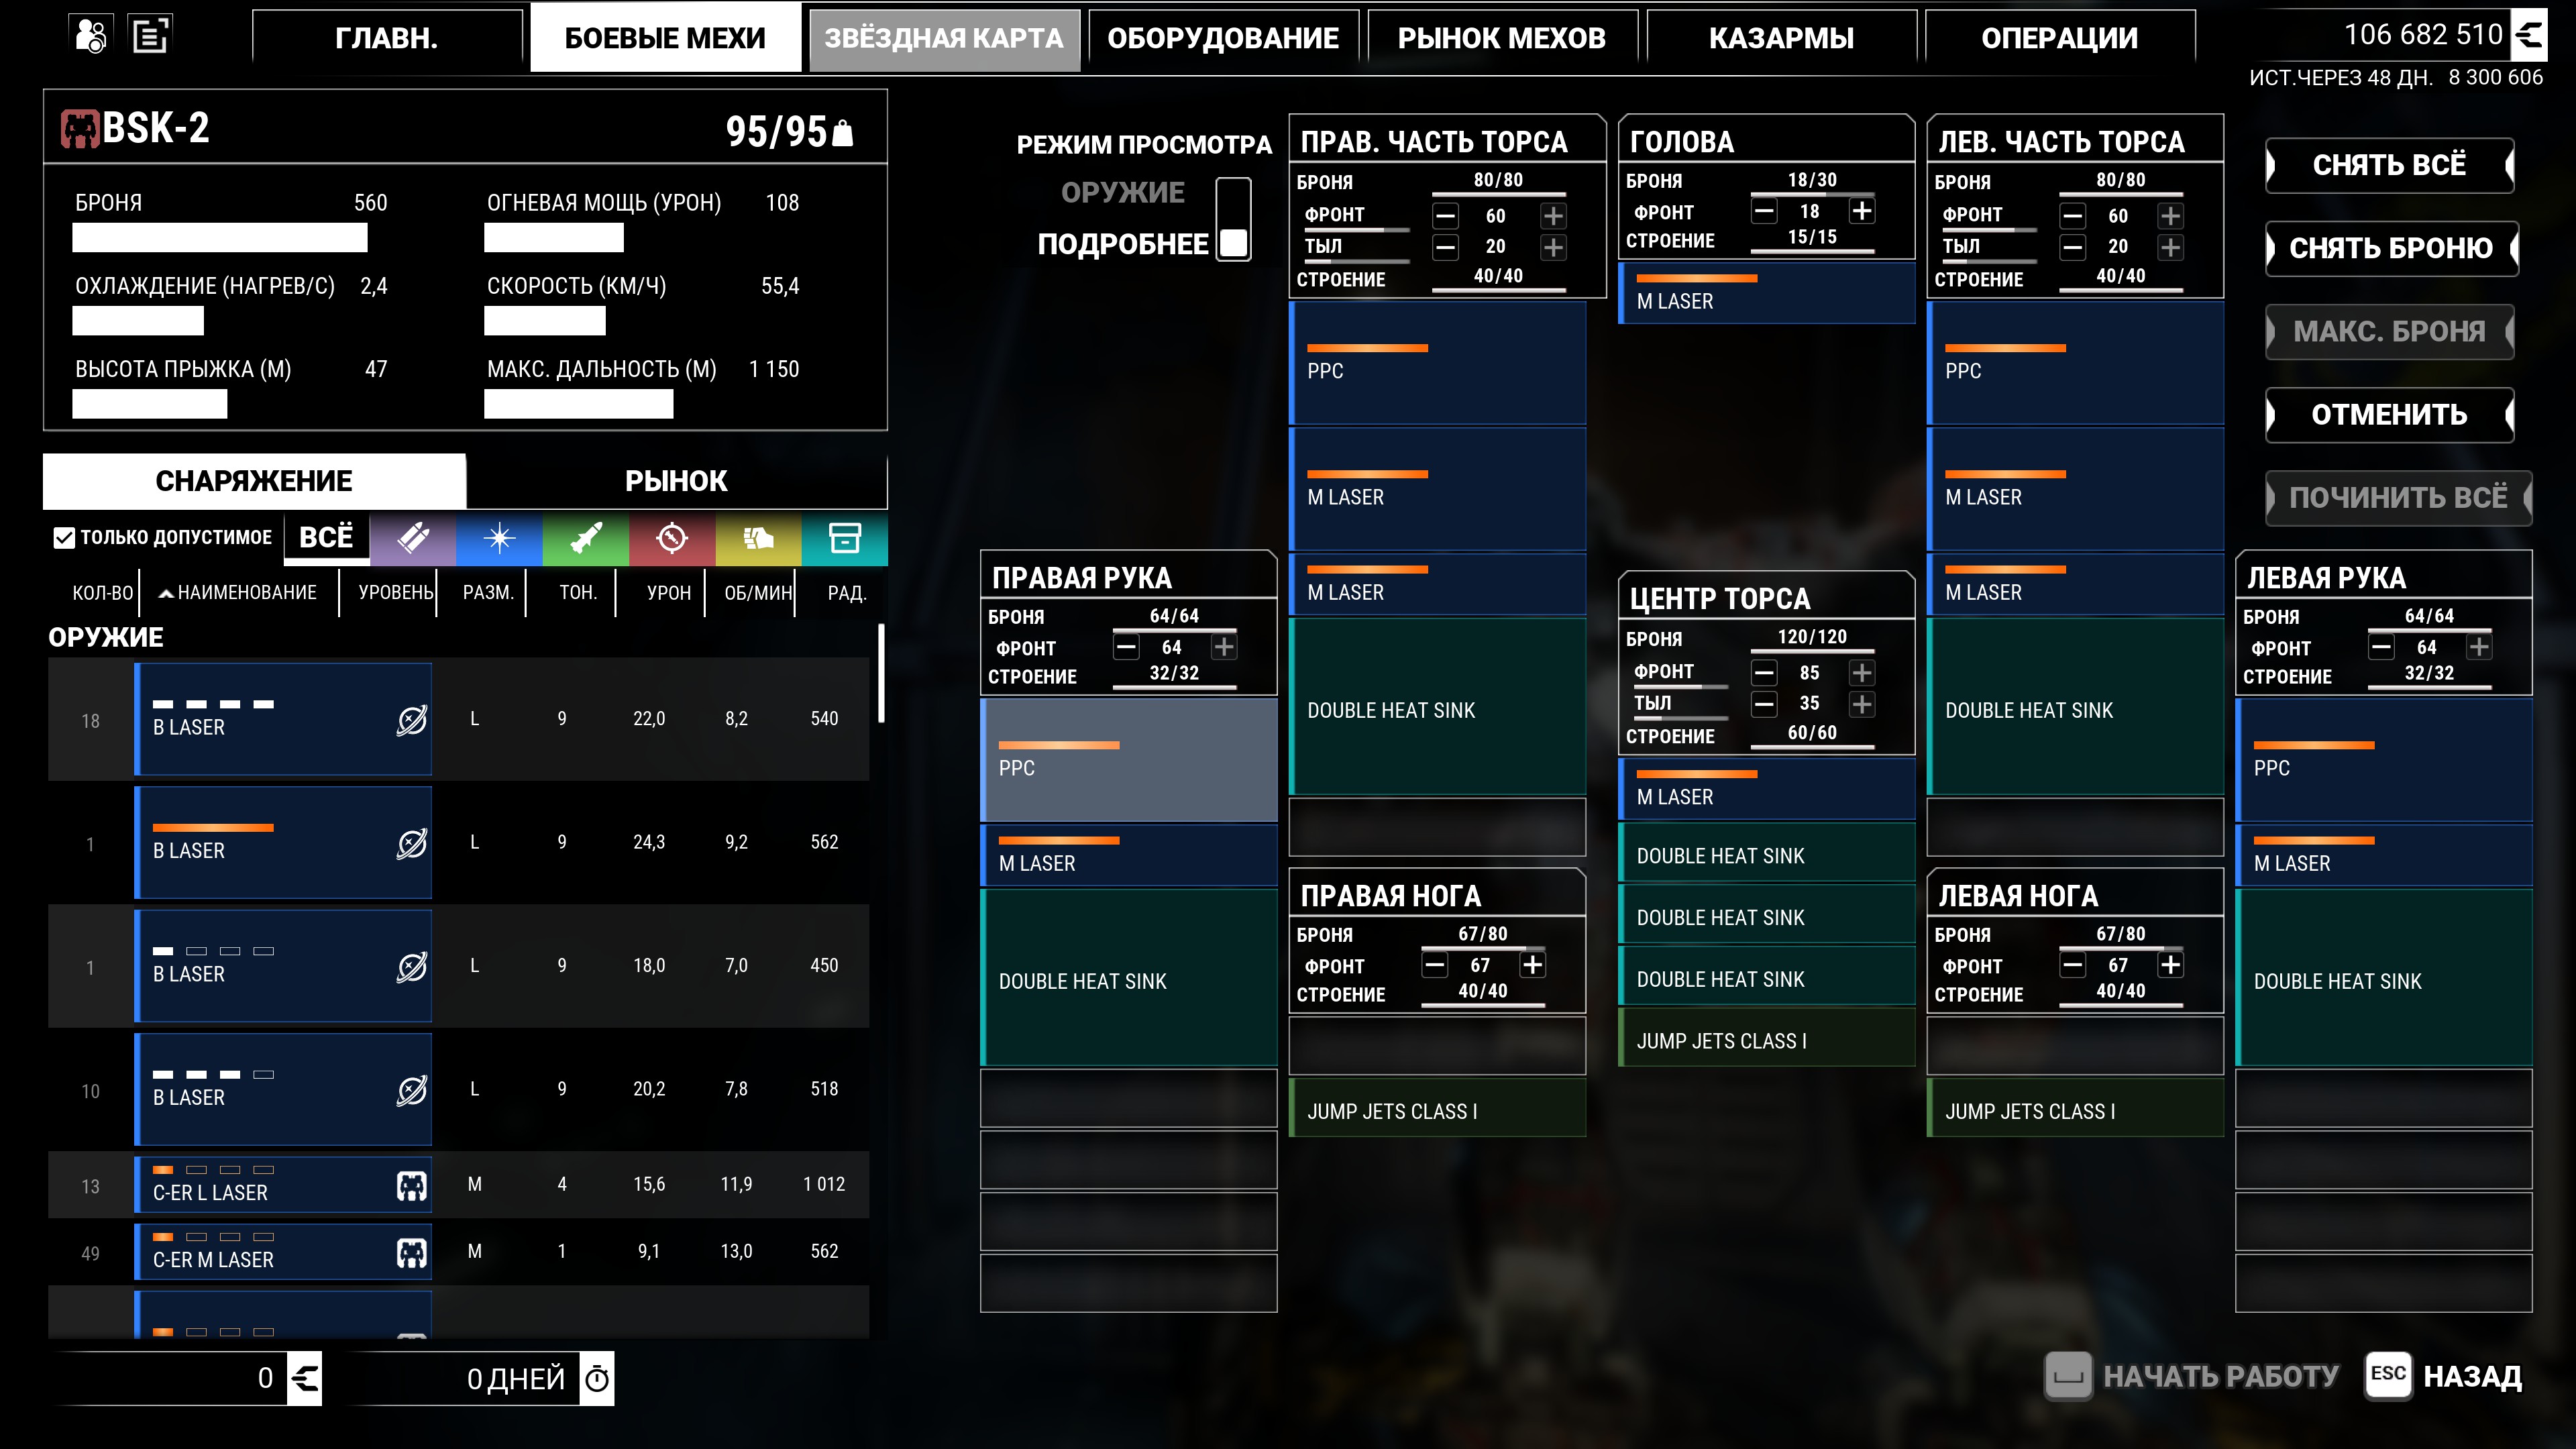2576x1449 pixels.
Task: Decrease left leg front armor minus
Action: (x=2073, y=965)
